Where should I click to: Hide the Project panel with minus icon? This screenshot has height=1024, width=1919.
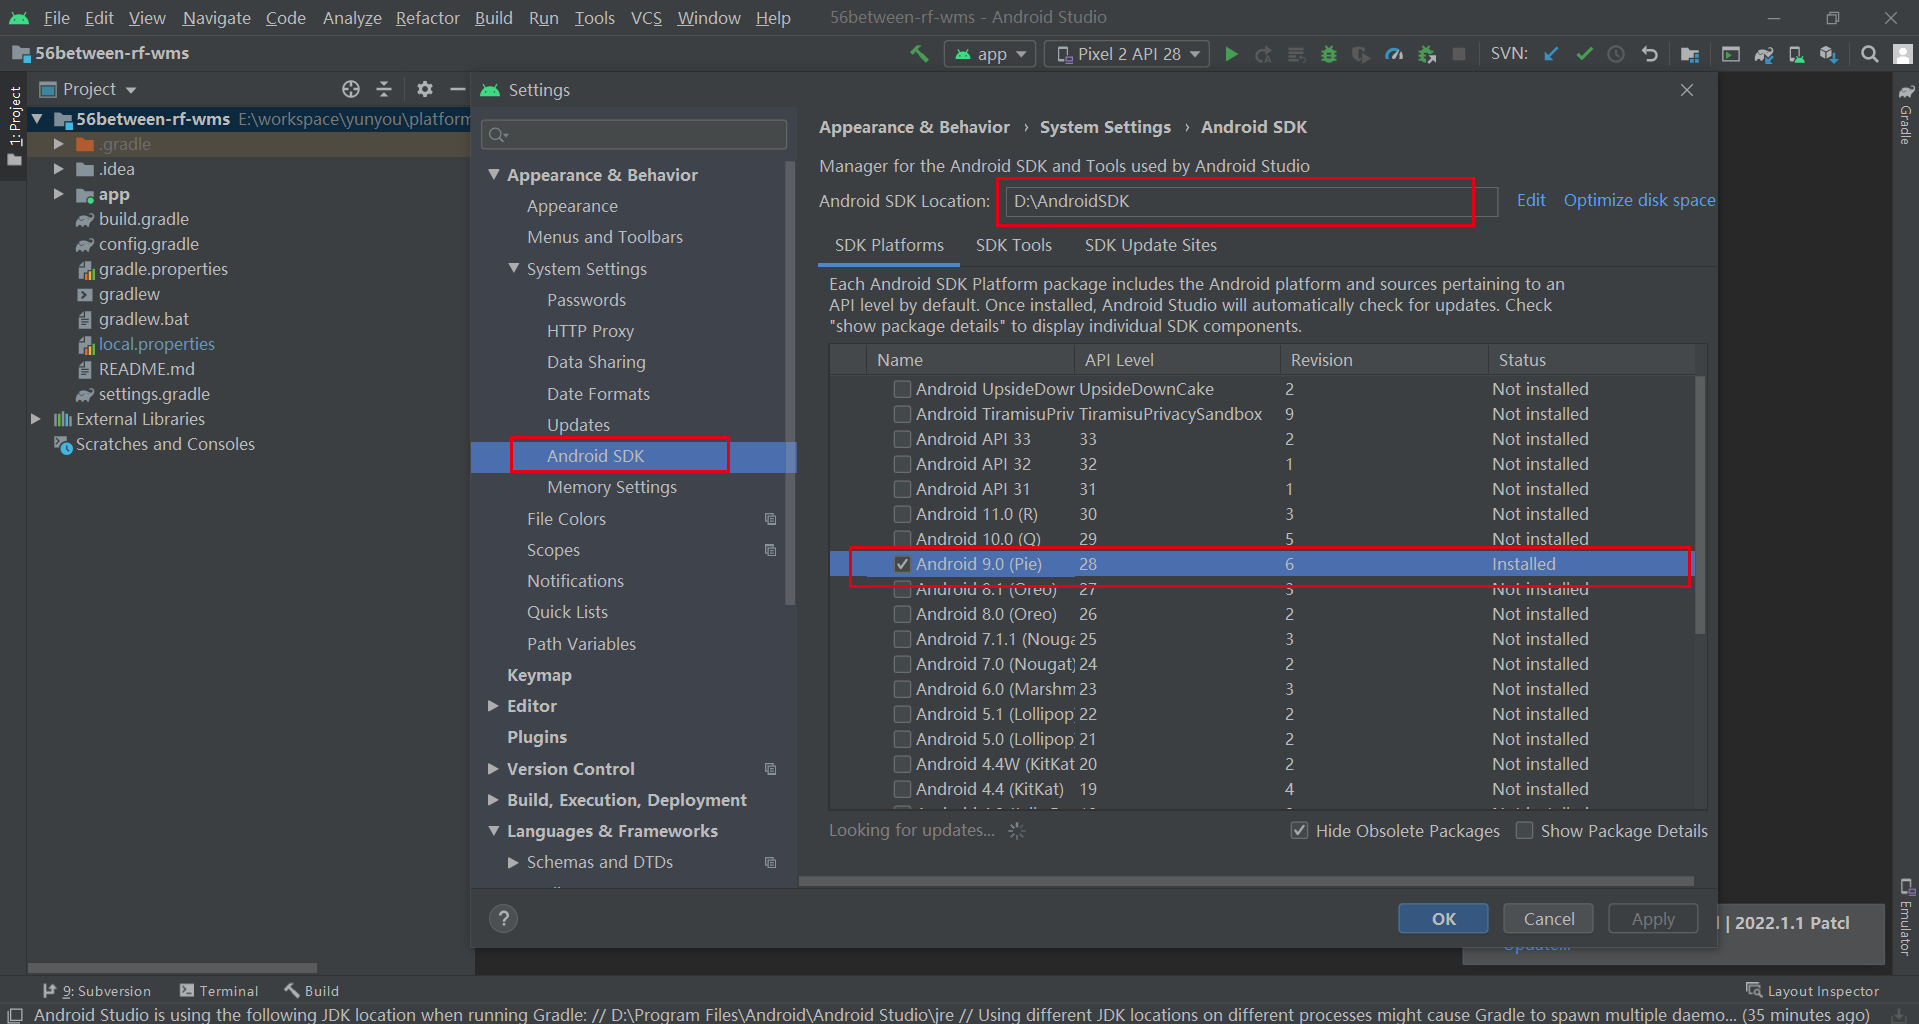click(x=457, y=89)
